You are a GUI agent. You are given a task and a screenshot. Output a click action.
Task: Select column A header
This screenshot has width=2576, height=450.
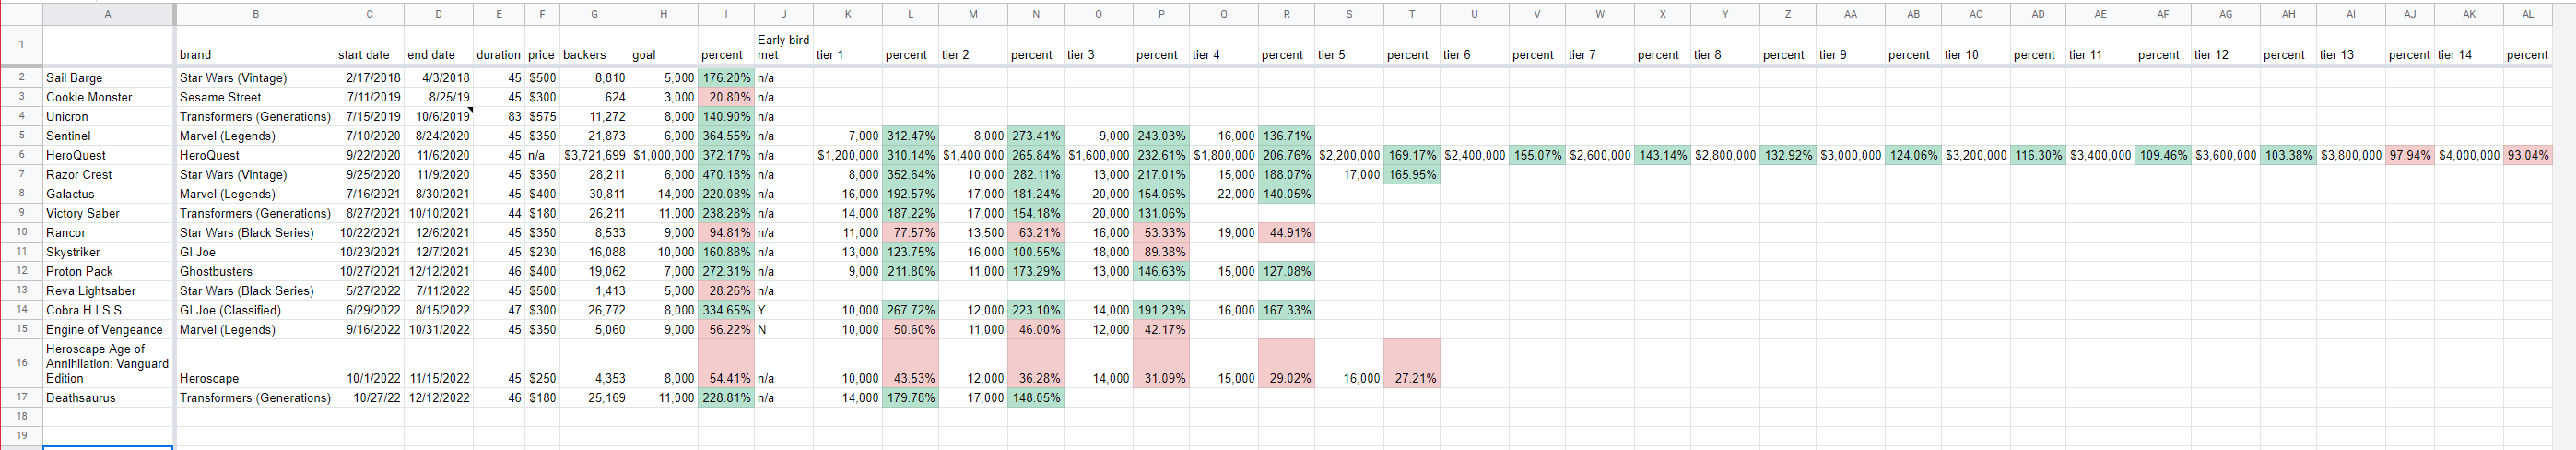click(x=108, y=14)
